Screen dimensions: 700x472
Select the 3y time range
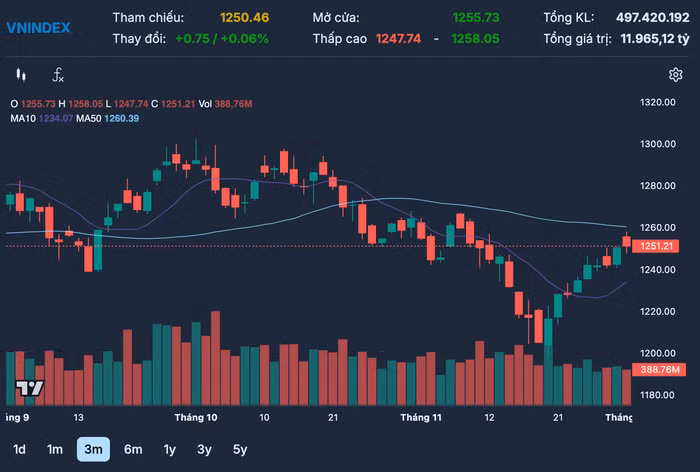(204, 449)
